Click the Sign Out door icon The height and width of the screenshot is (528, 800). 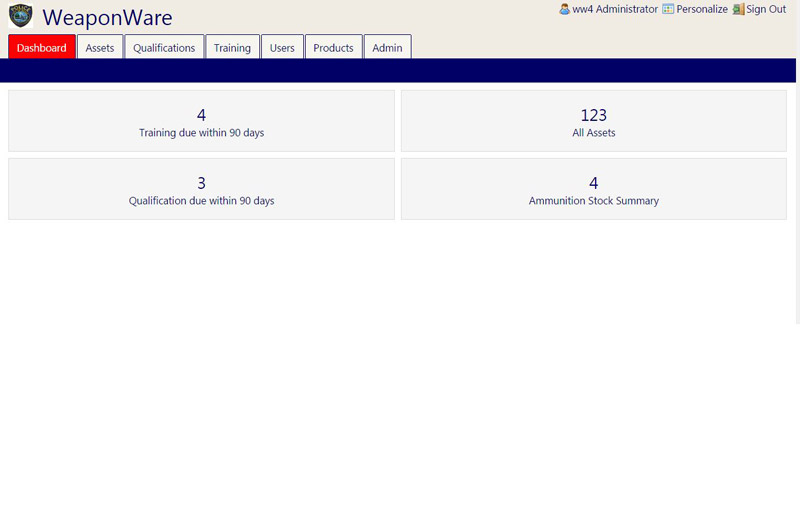pyautogui.click(x=738, y=9)
